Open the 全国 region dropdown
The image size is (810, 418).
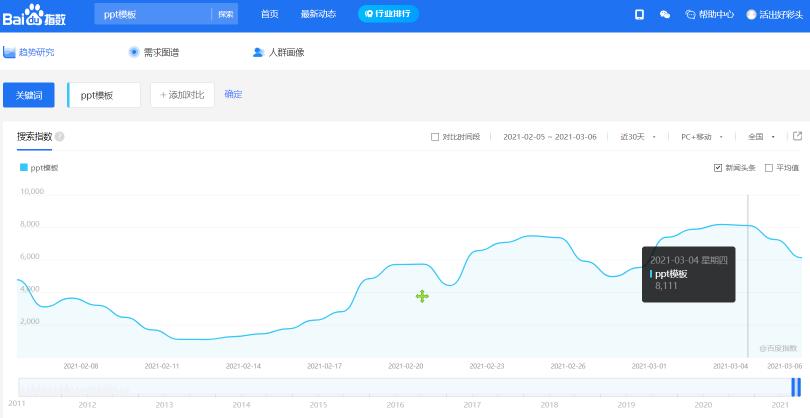761,137
